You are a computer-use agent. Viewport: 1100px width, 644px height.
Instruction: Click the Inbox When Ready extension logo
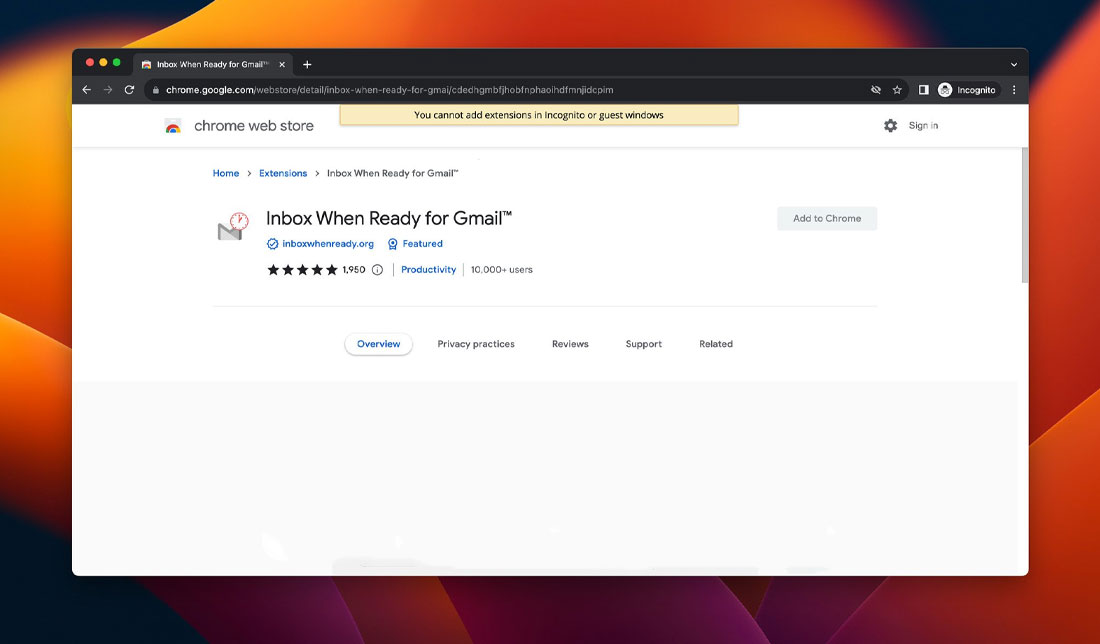point(231,224)
